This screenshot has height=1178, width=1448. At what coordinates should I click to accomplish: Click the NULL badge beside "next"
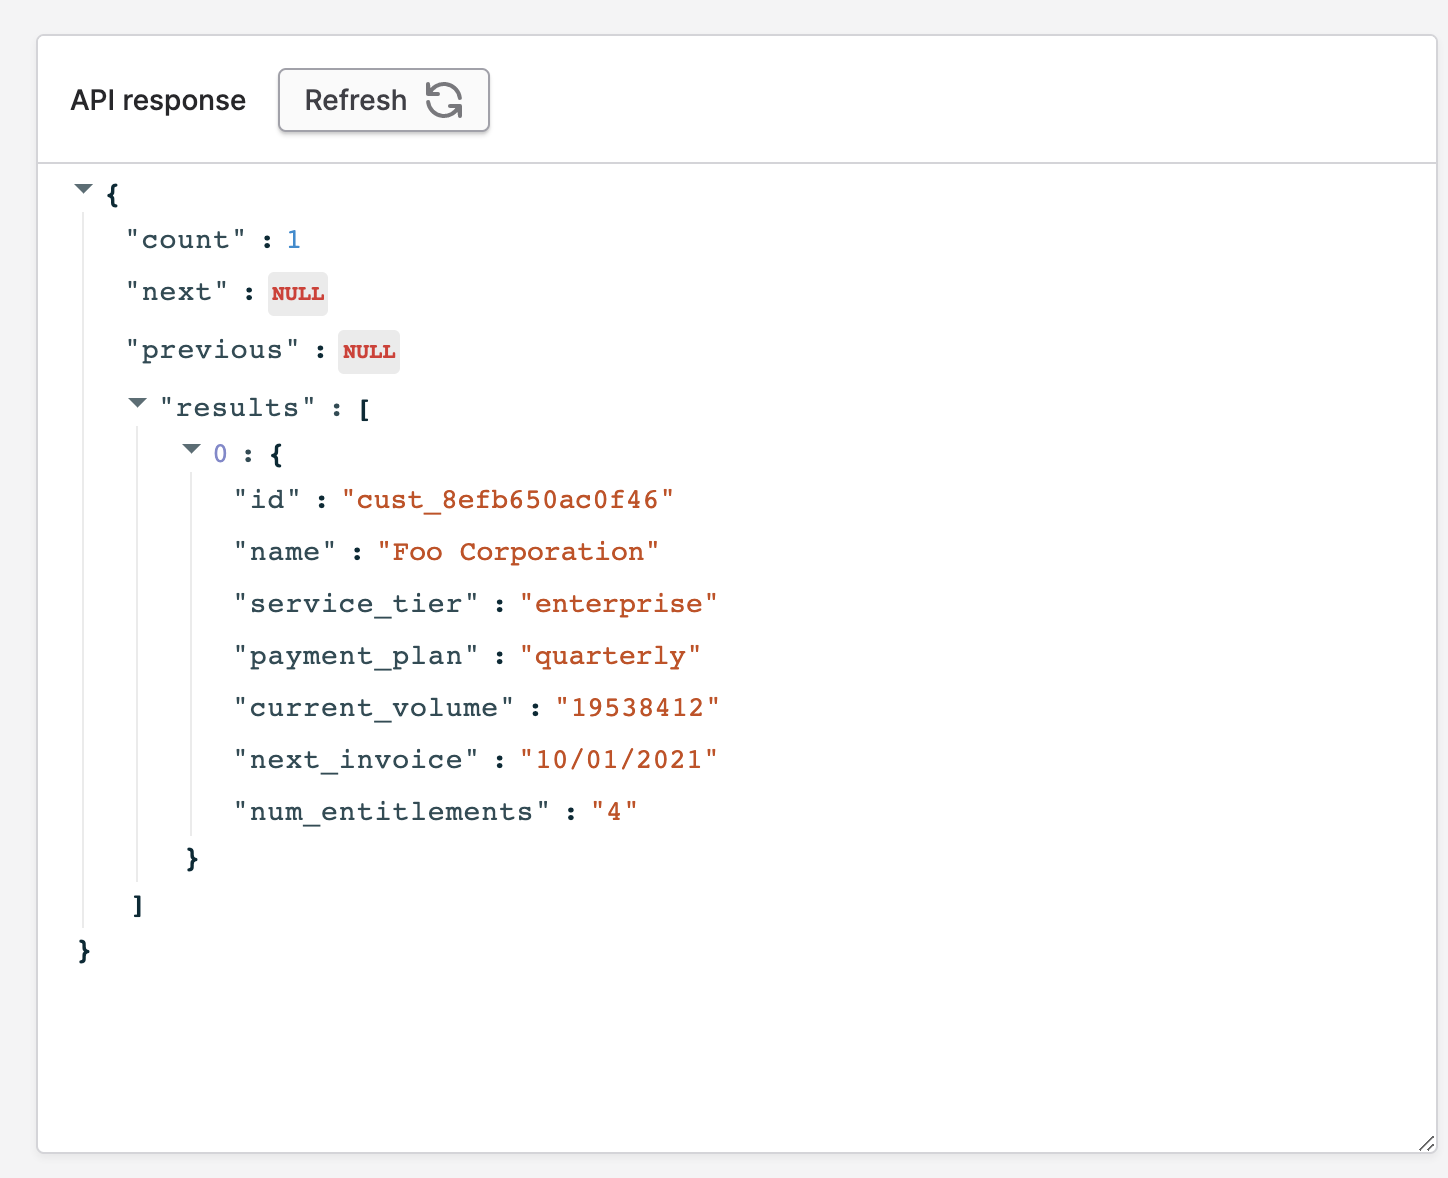298,294
